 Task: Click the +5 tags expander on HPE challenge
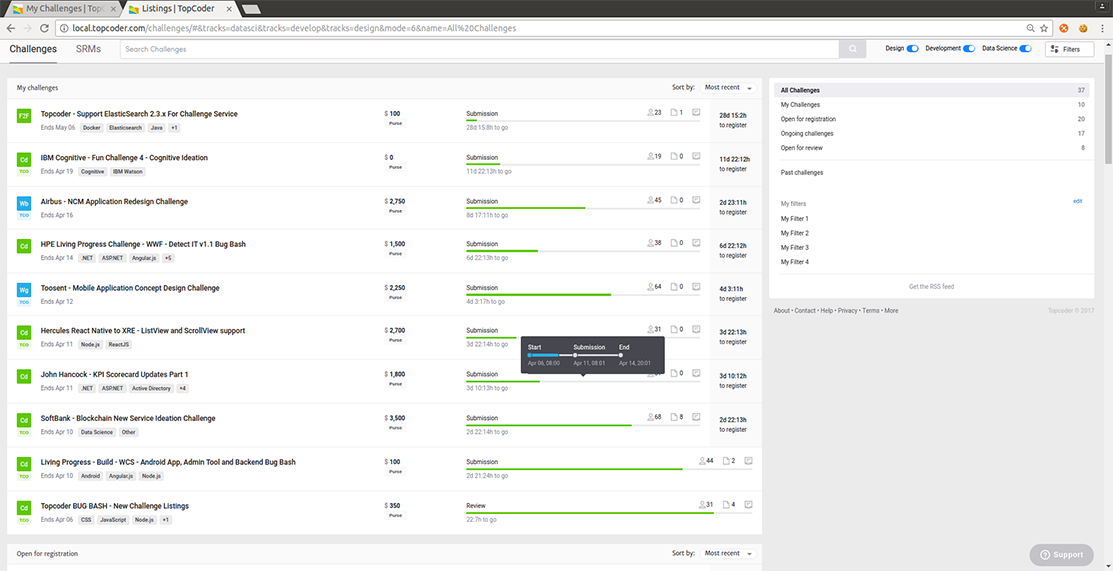pyautogui.click(x=168, y=258)
